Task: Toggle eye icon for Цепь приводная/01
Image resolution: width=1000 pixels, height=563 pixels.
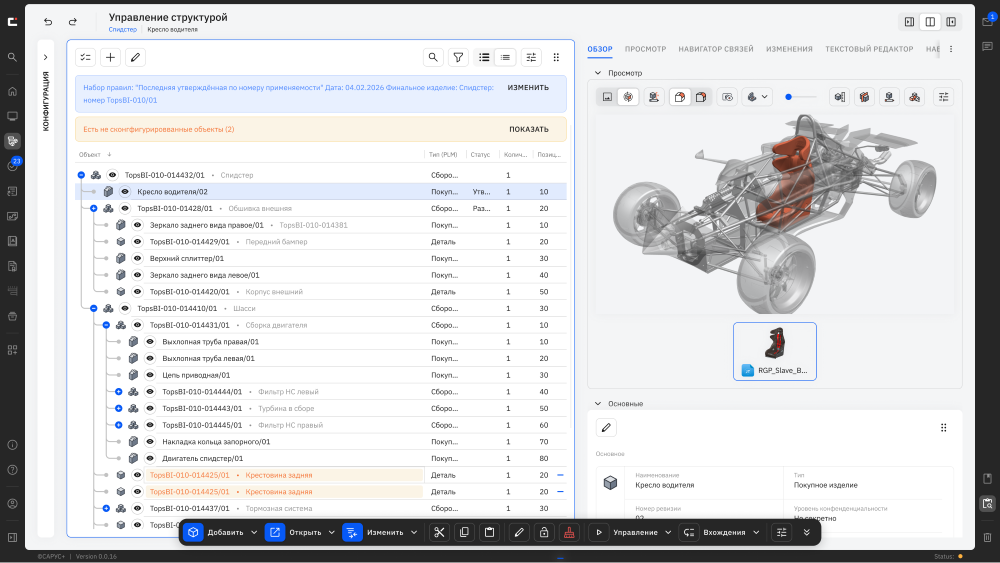Action: click(x=150, y=375)
